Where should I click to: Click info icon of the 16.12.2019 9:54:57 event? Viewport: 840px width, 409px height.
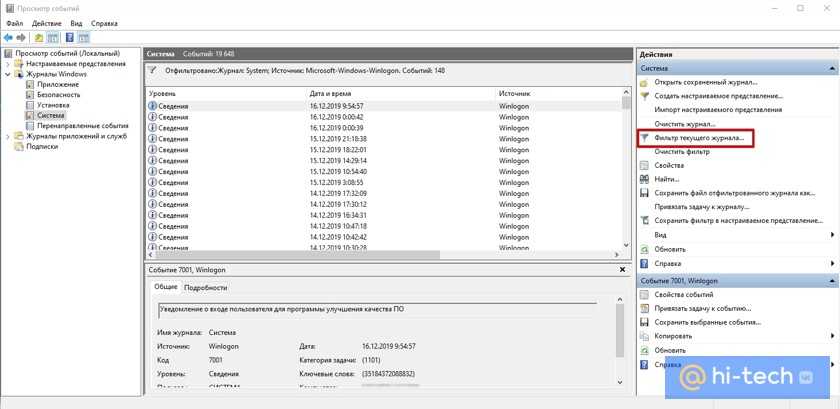pos(153,105)
